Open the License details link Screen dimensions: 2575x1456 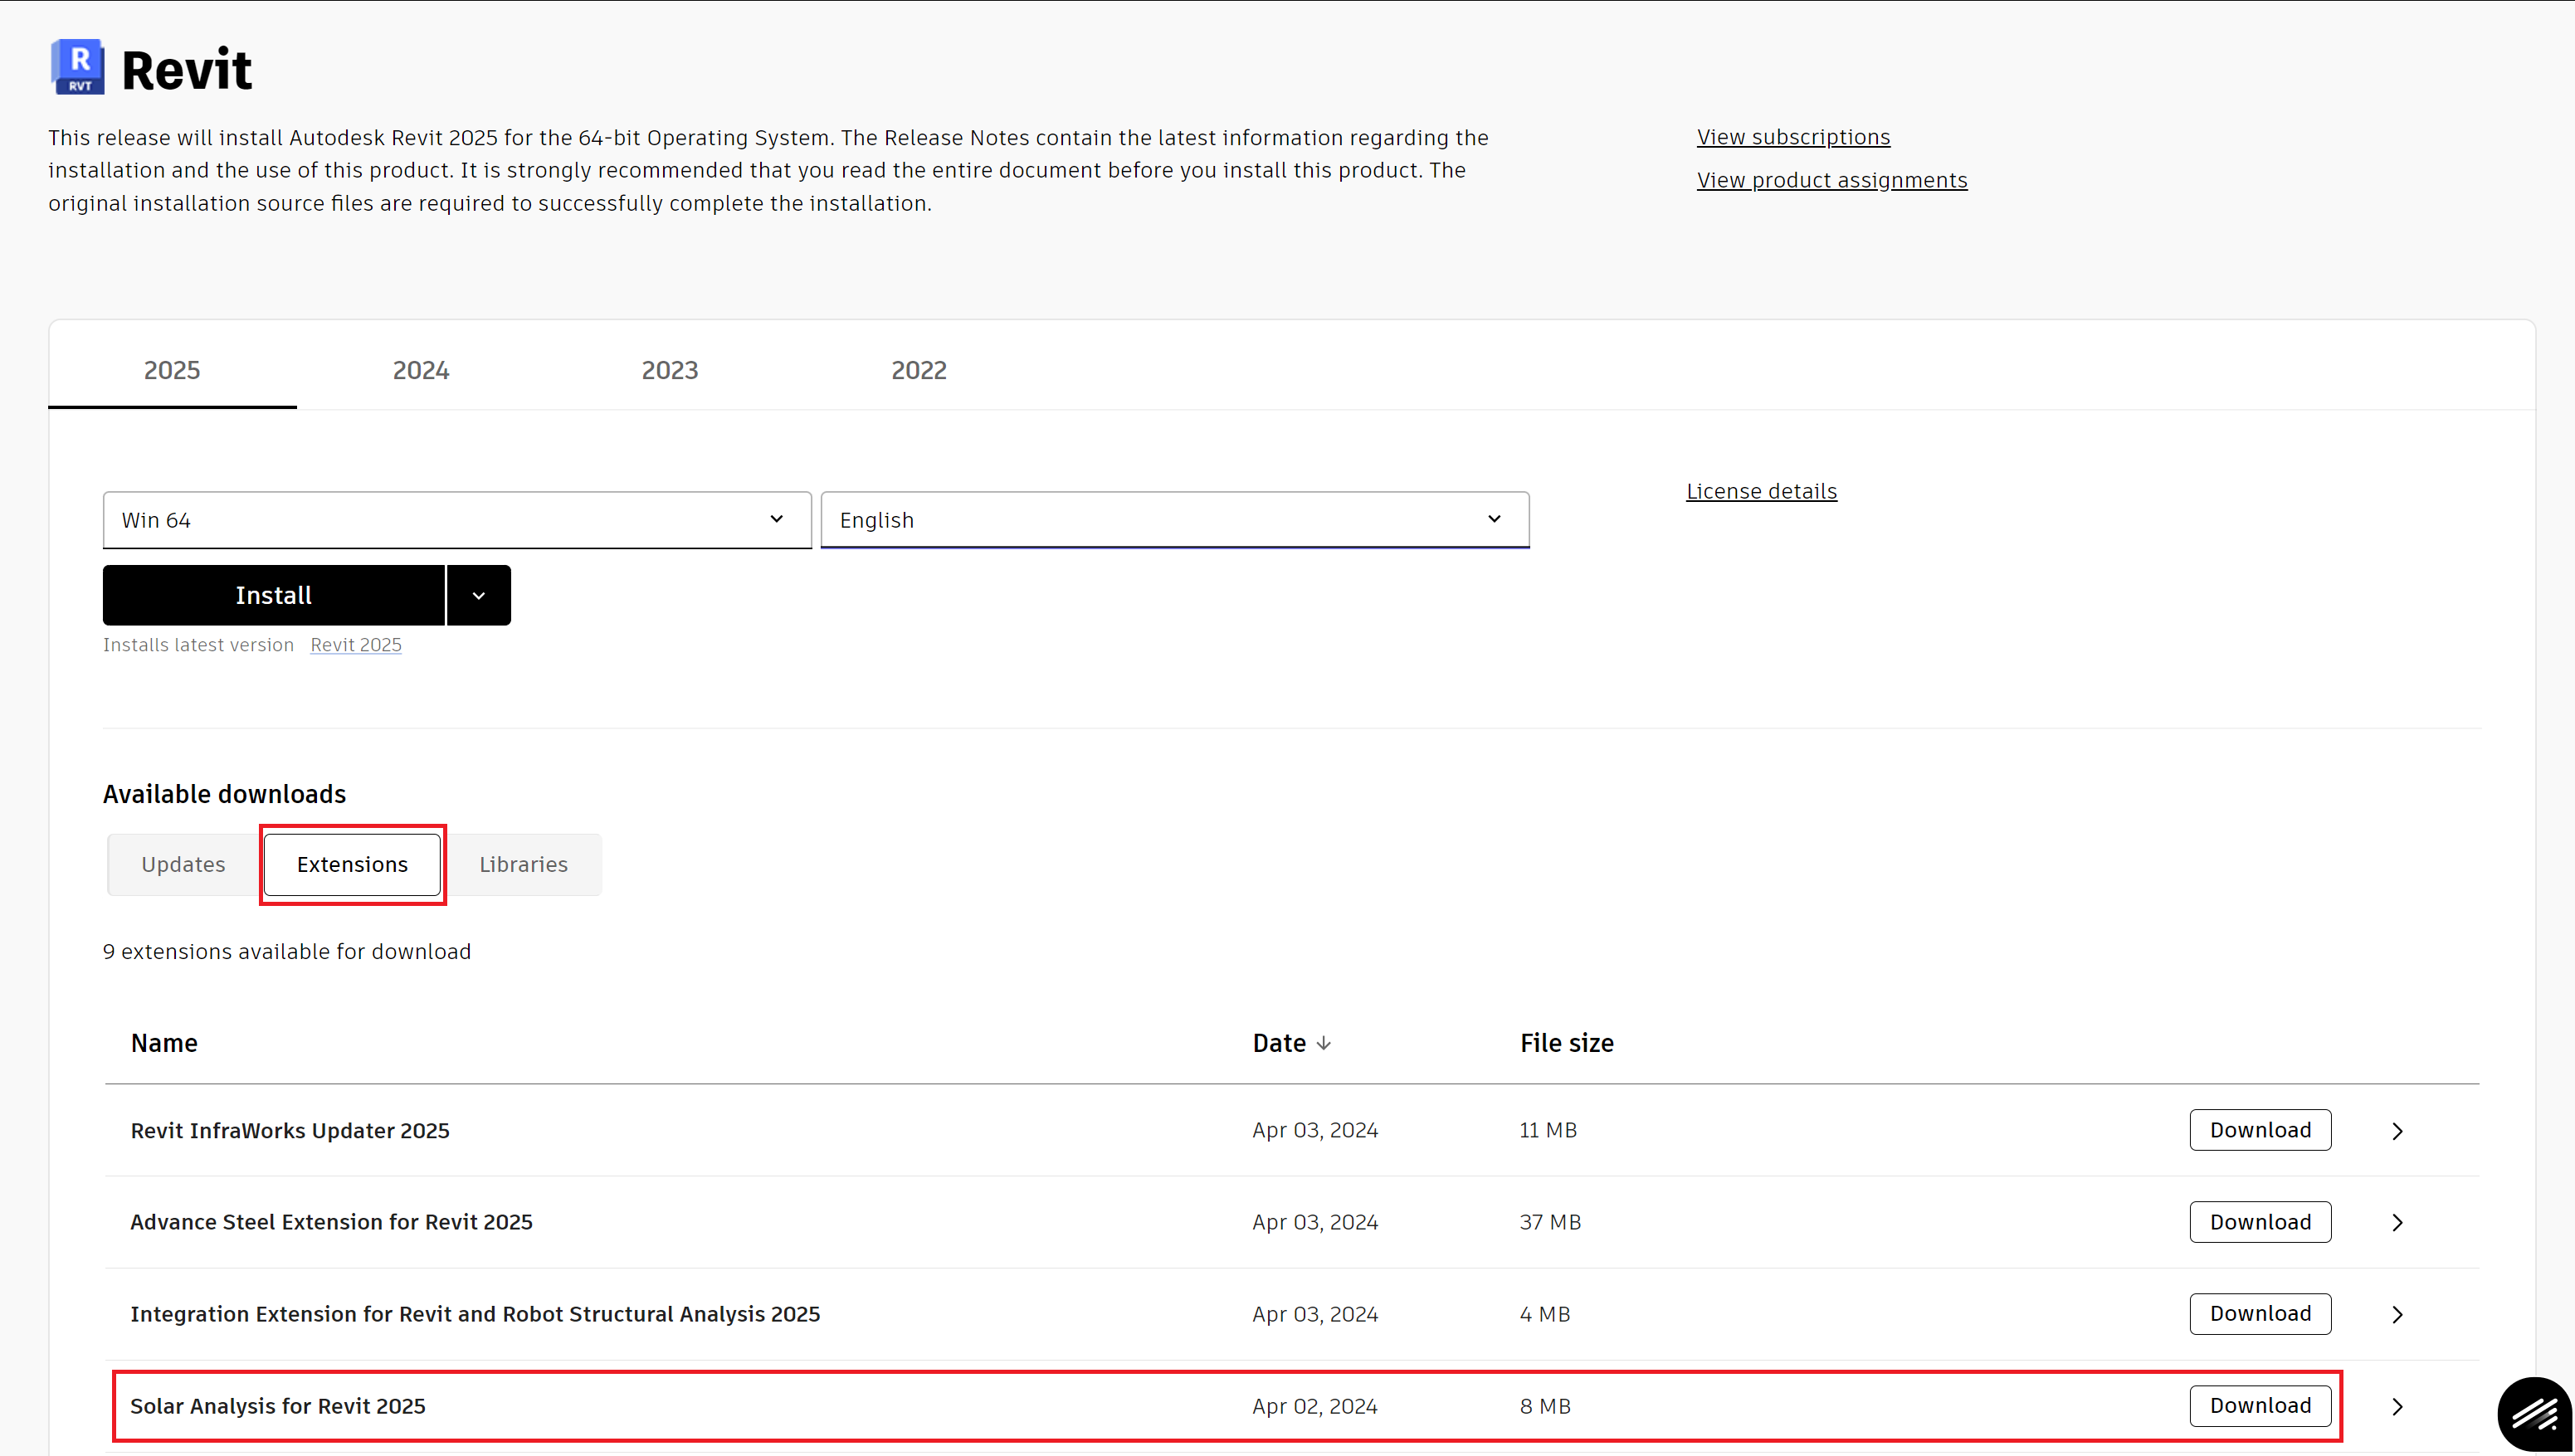(x=1760, y=490)
